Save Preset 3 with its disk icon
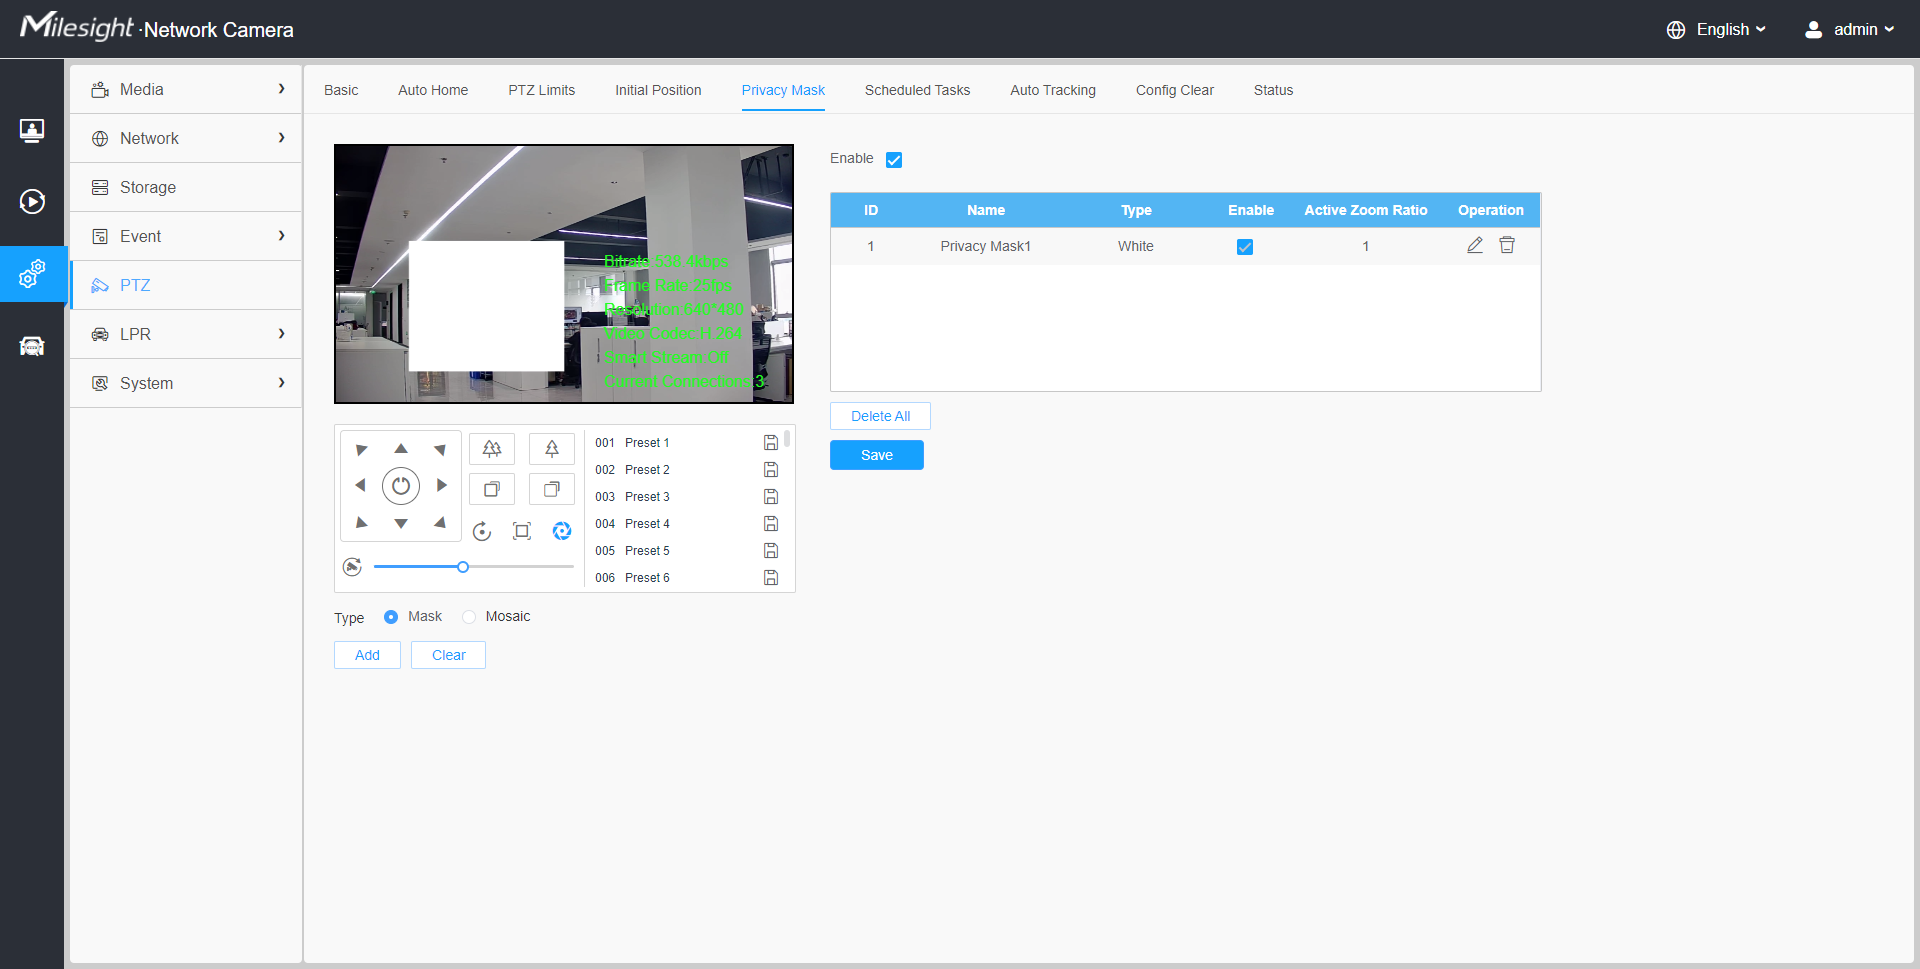The height and width of the screenshot is (969, 1920). (771, 497)
